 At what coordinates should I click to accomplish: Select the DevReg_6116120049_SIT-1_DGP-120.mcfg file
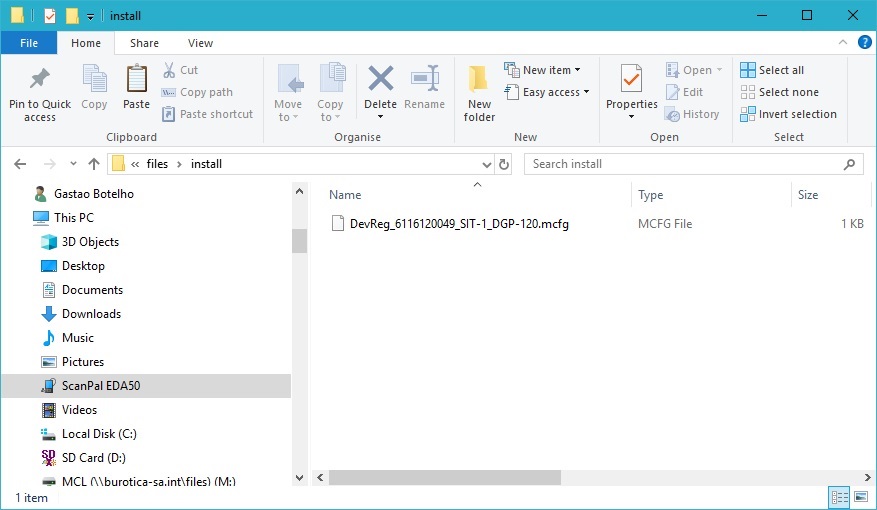coord(458,224)
